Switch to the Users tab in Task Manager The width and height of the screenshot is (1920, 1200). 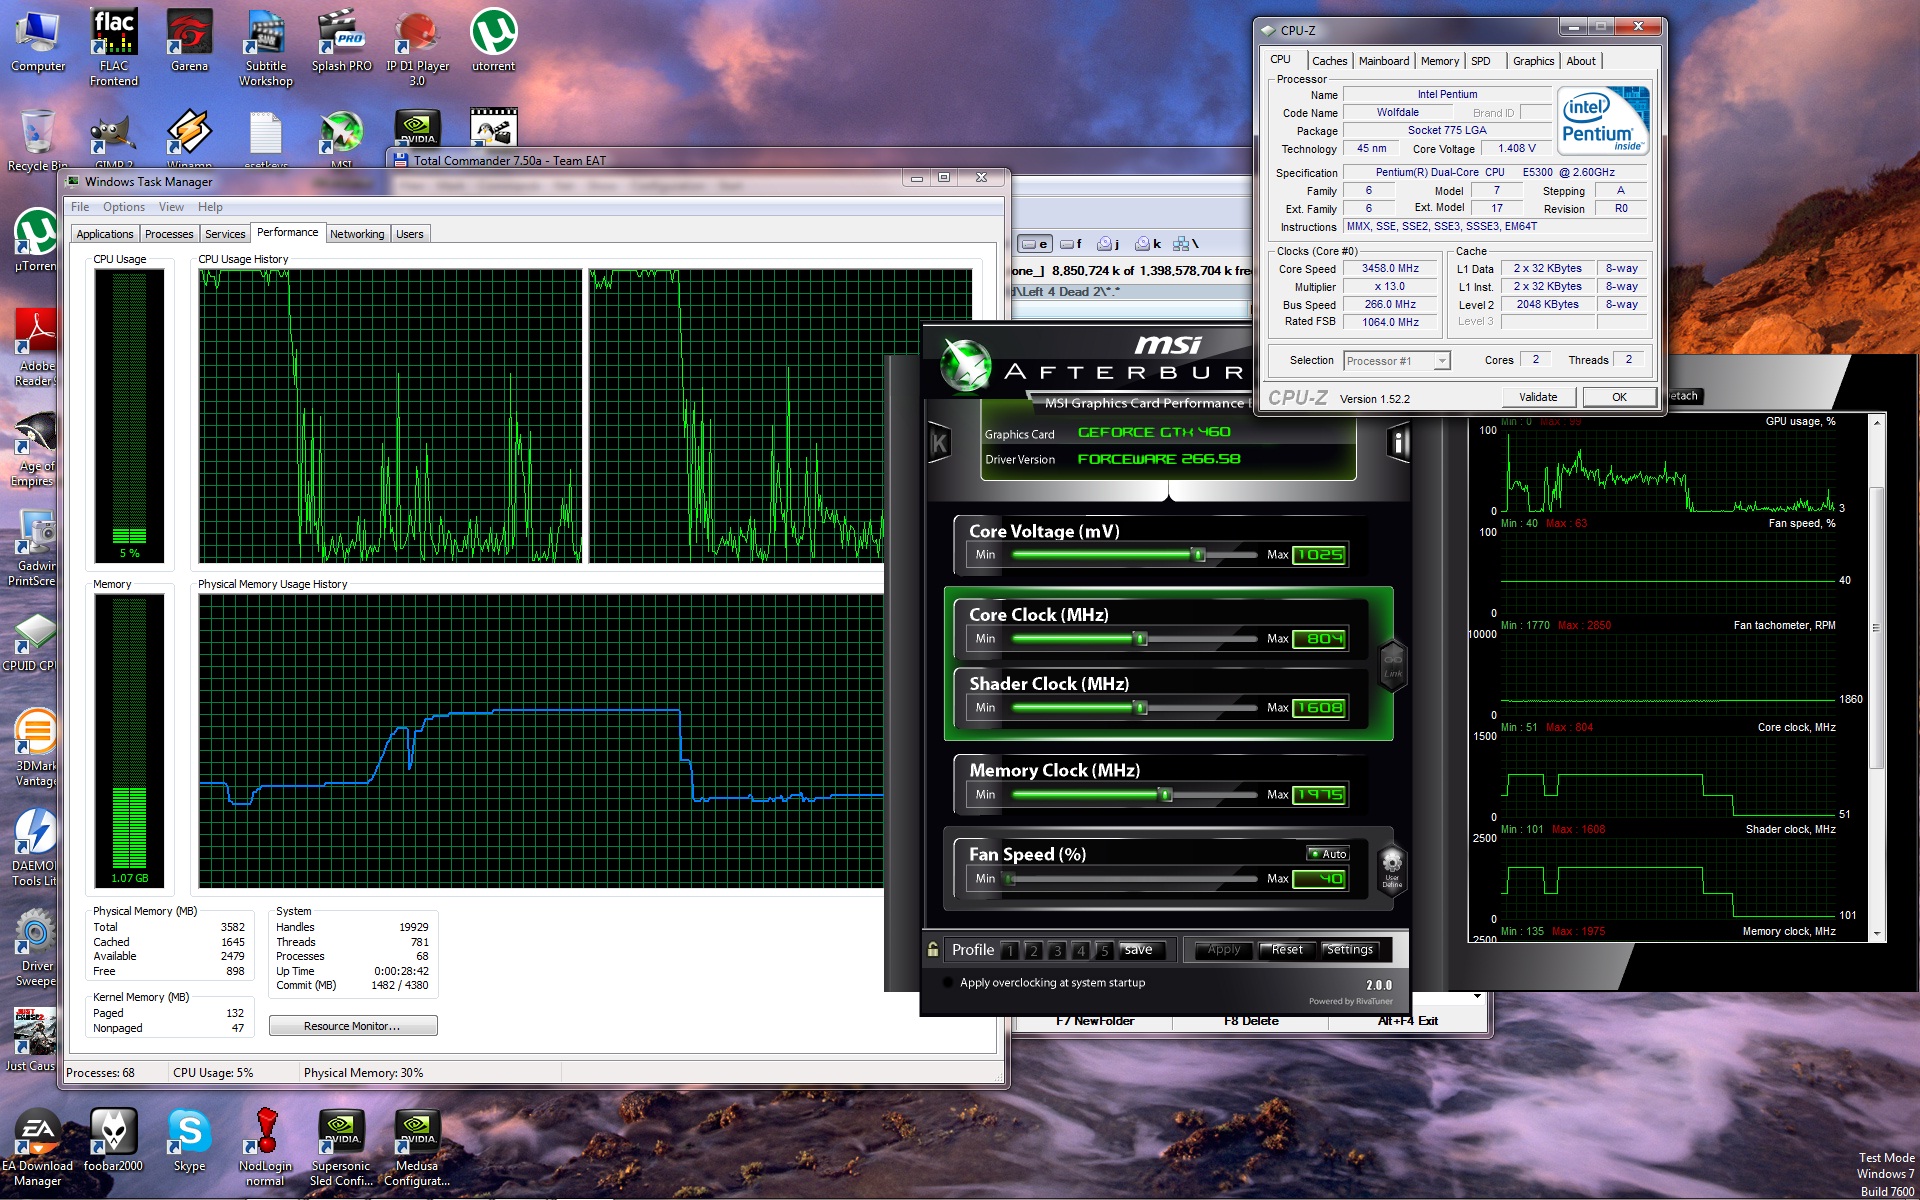tap(410, 234)
